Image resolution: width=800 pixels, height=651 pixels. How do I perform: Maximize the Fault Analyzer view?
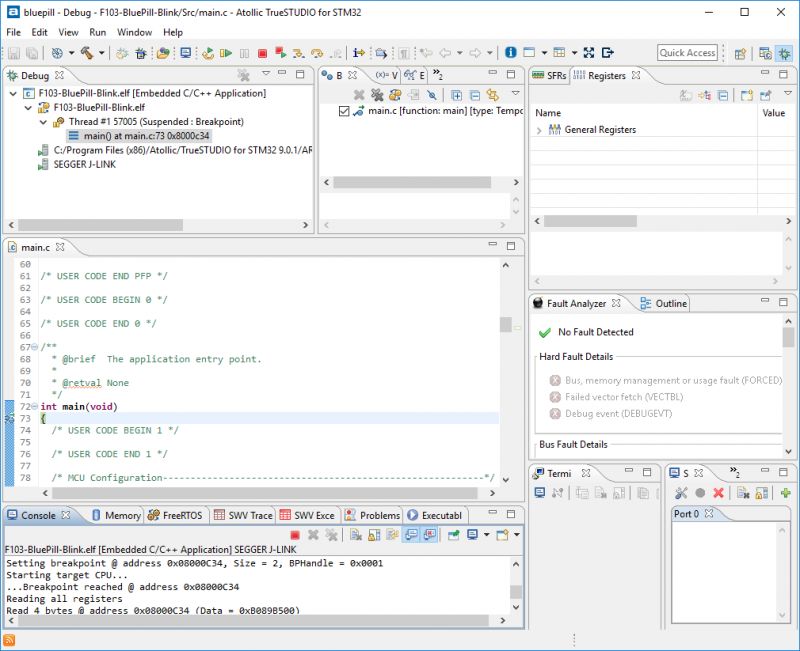click(x=783, y=302)
